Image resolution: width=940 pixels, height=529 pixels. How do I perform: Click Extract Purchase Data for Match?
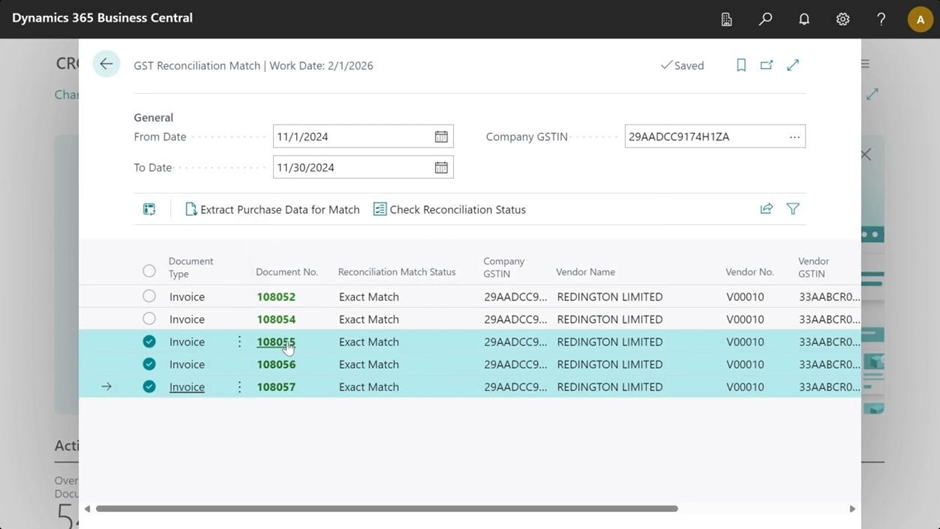coord(272,210)
